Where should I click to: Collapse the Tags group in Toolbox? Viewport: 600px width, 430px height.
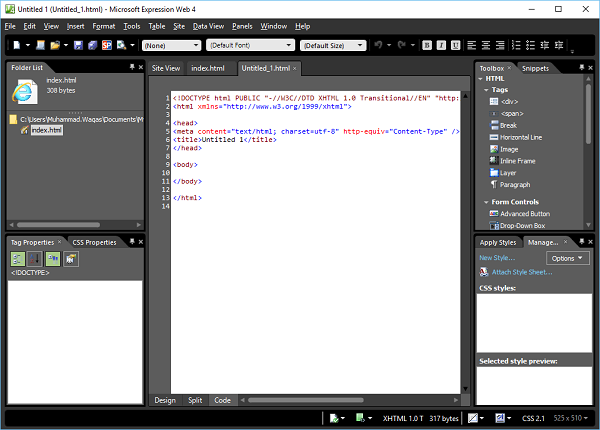(x=485, y=90)
